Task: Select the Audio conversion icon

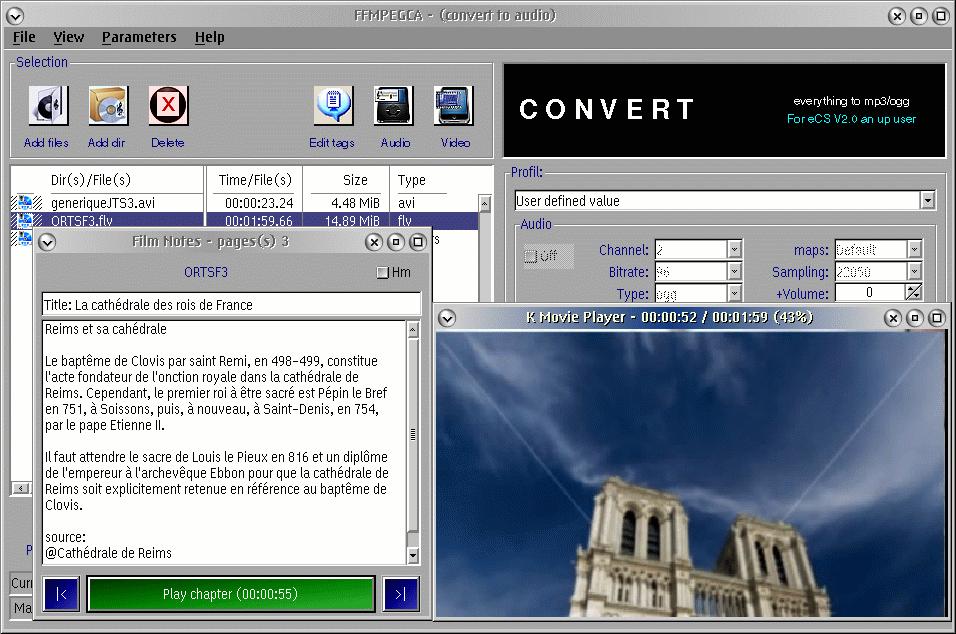Action: coord(394,106)
